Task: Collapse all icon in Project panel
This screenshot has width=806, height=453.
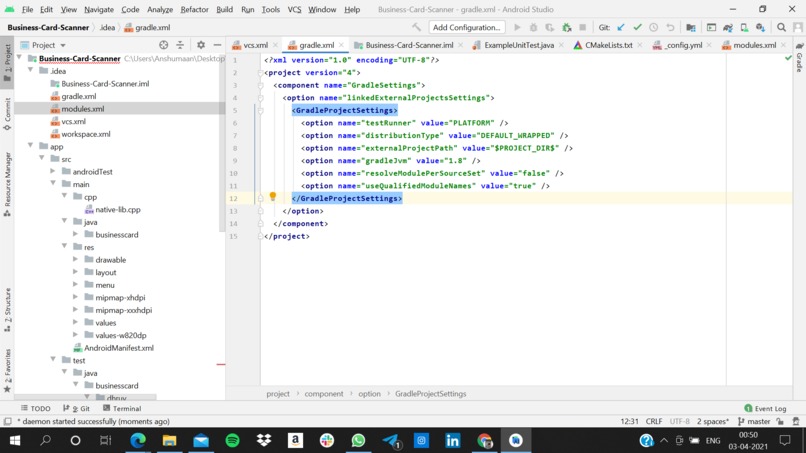Action: point(180,45)
